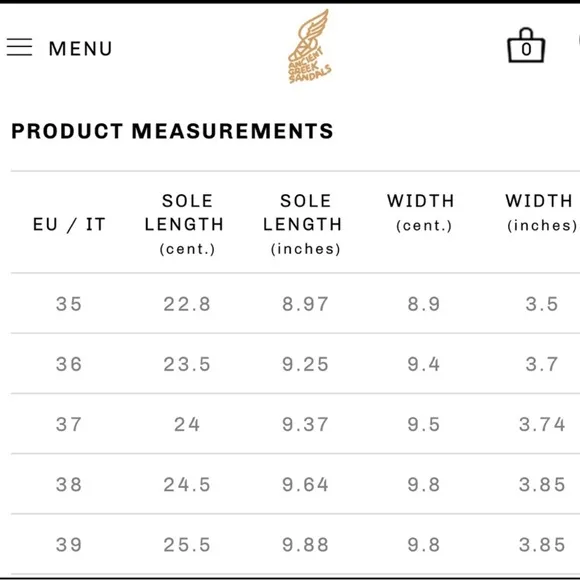This screenshot has width=580, height=580.
Task: Open the hamburger menu icon
Action: tap(19, 47)
